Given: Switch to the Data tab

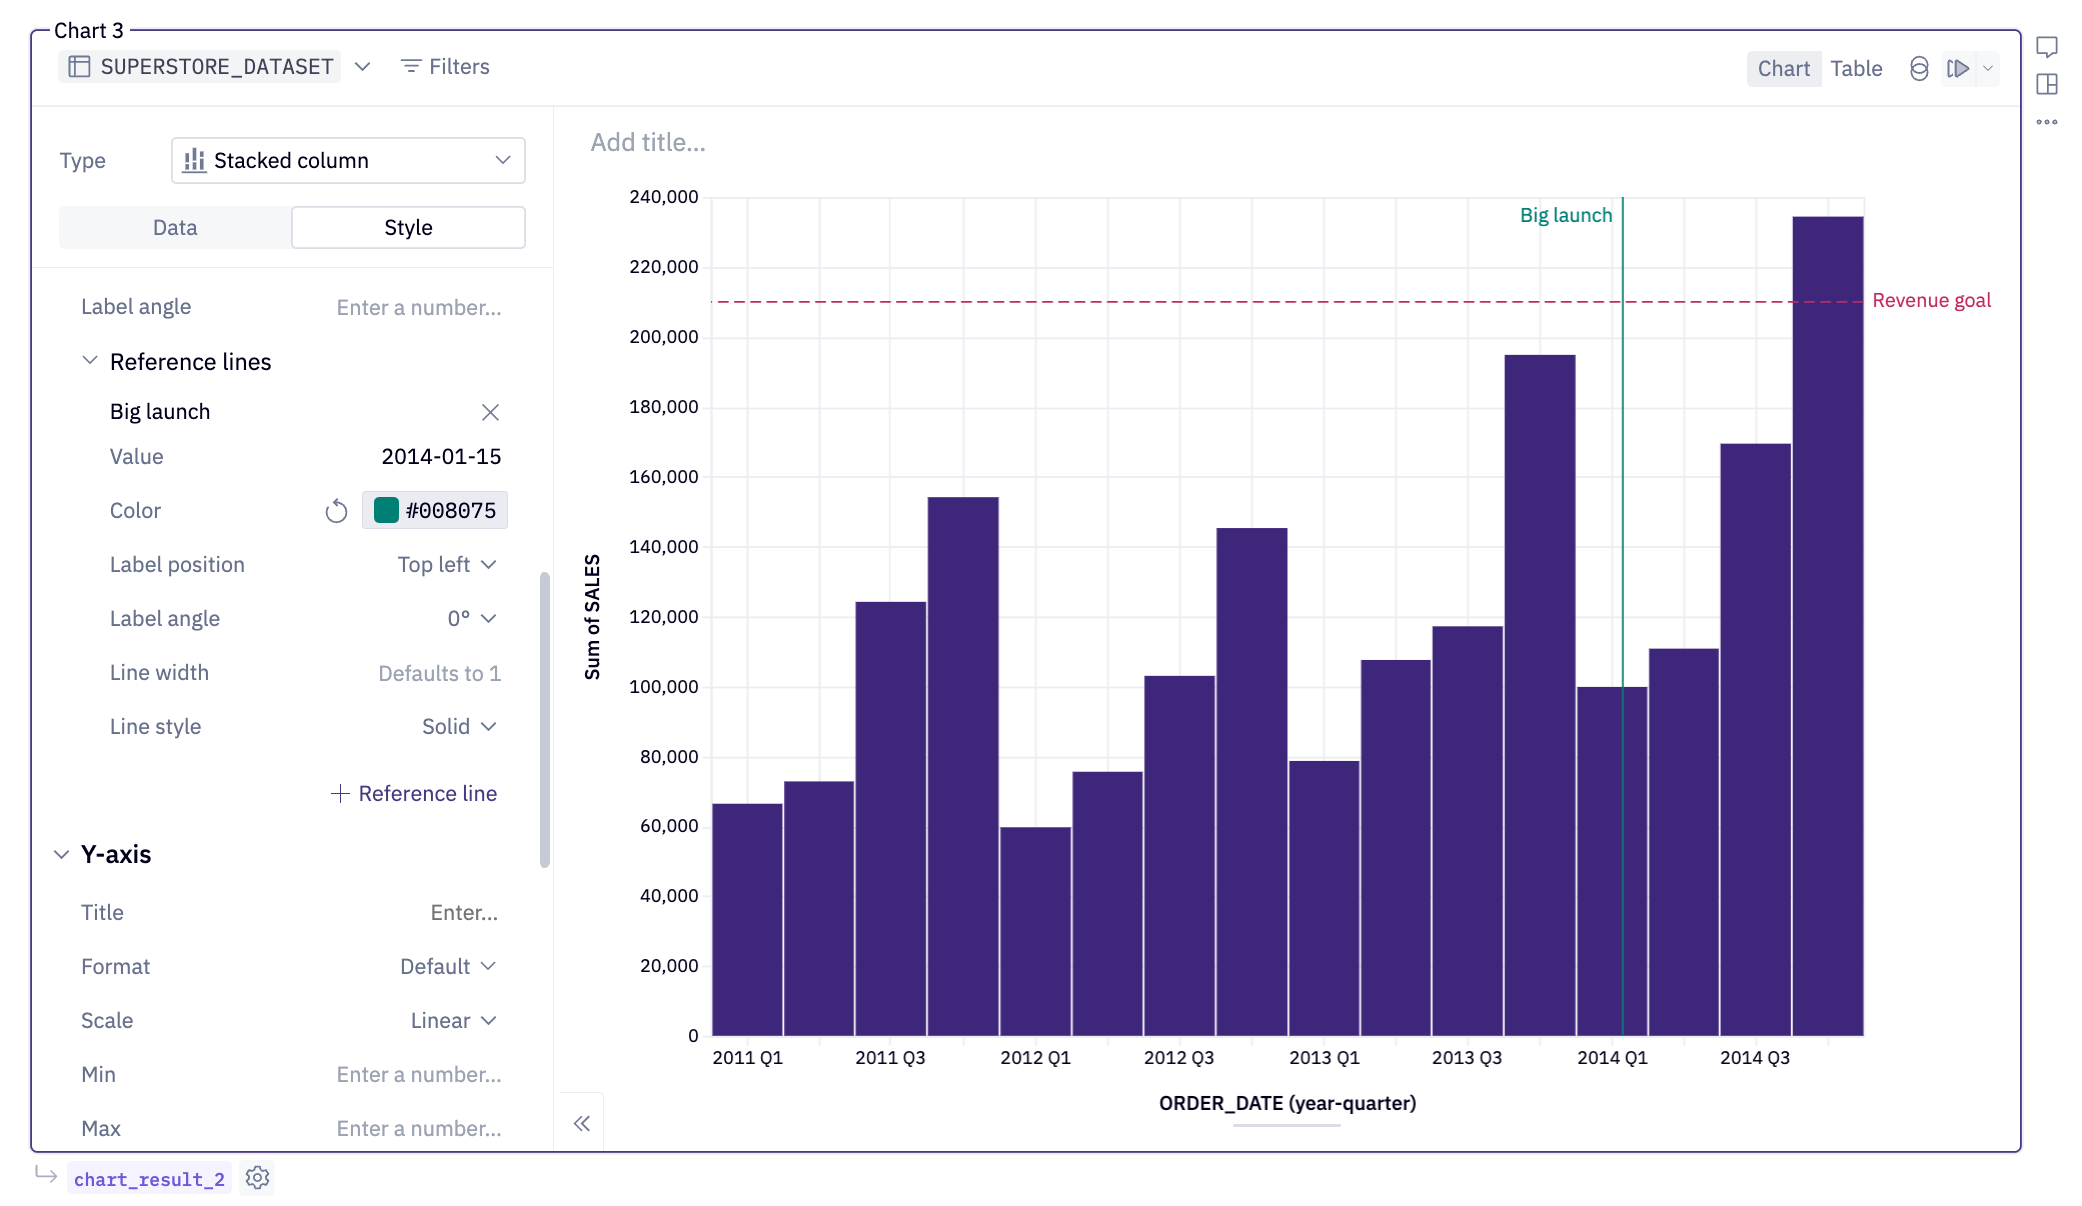Looking at the screenshot, I should pyautogui.click(x=174, y=227).
